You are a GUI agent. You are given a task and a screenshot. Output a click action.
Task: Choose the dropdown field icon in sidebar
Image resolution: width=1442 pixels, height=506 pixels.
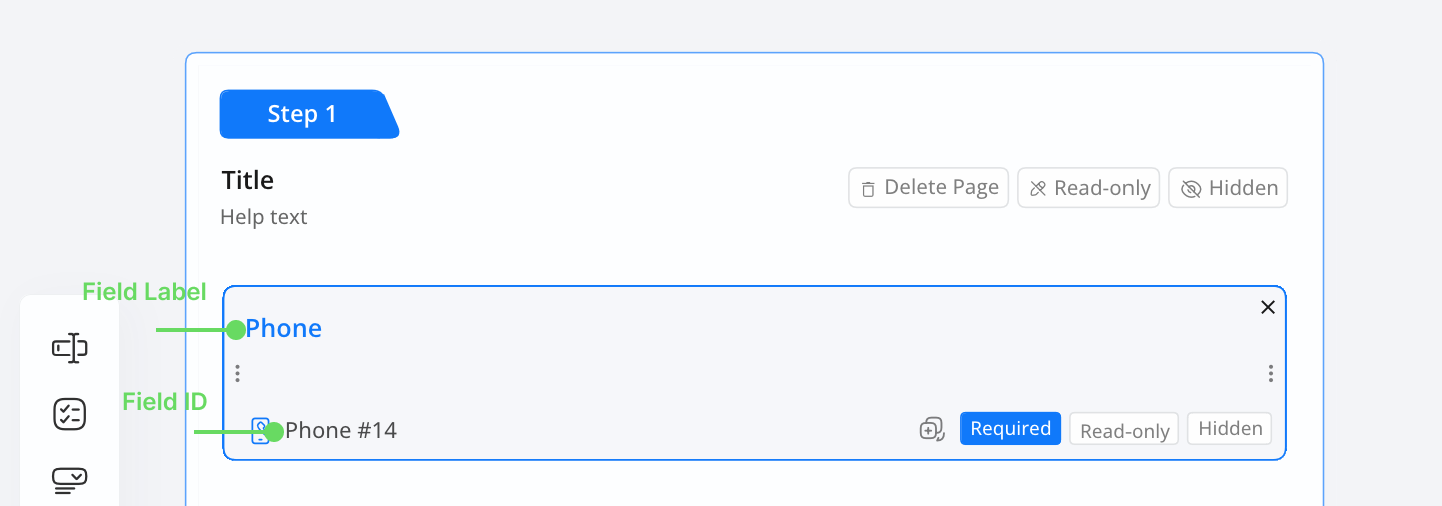(x=70, y=480)
